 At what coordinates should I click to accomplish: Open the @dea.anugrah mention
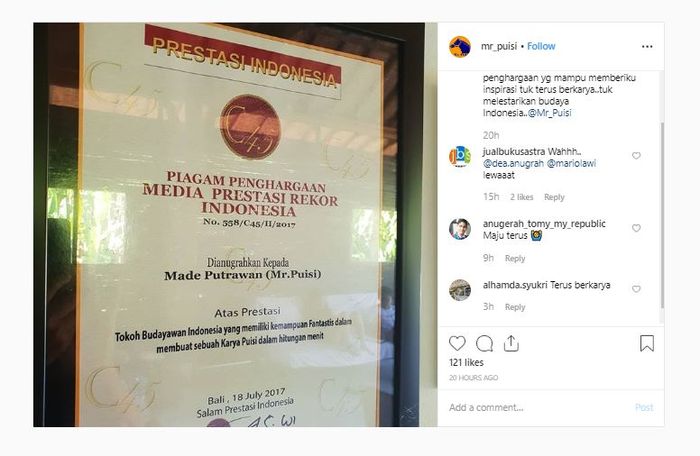(x=513, y=163)
